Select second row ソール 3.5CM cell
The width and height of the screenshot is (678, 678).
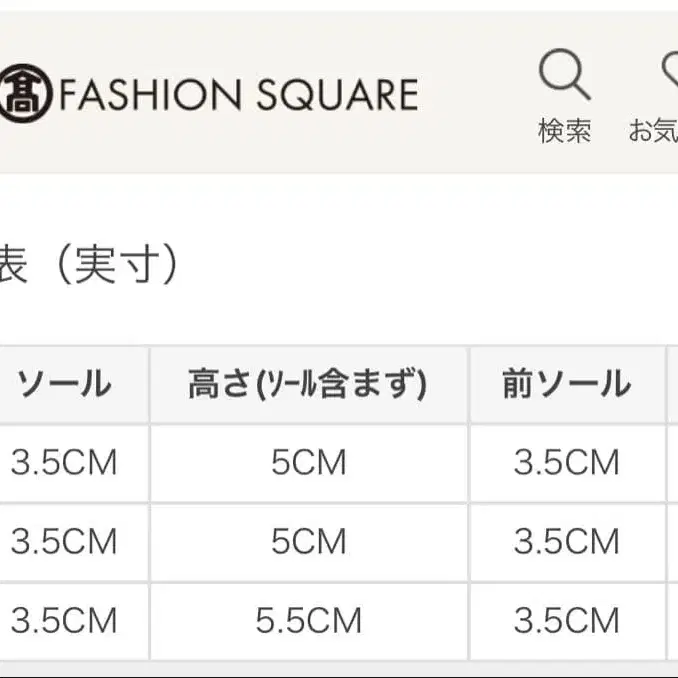64,542
